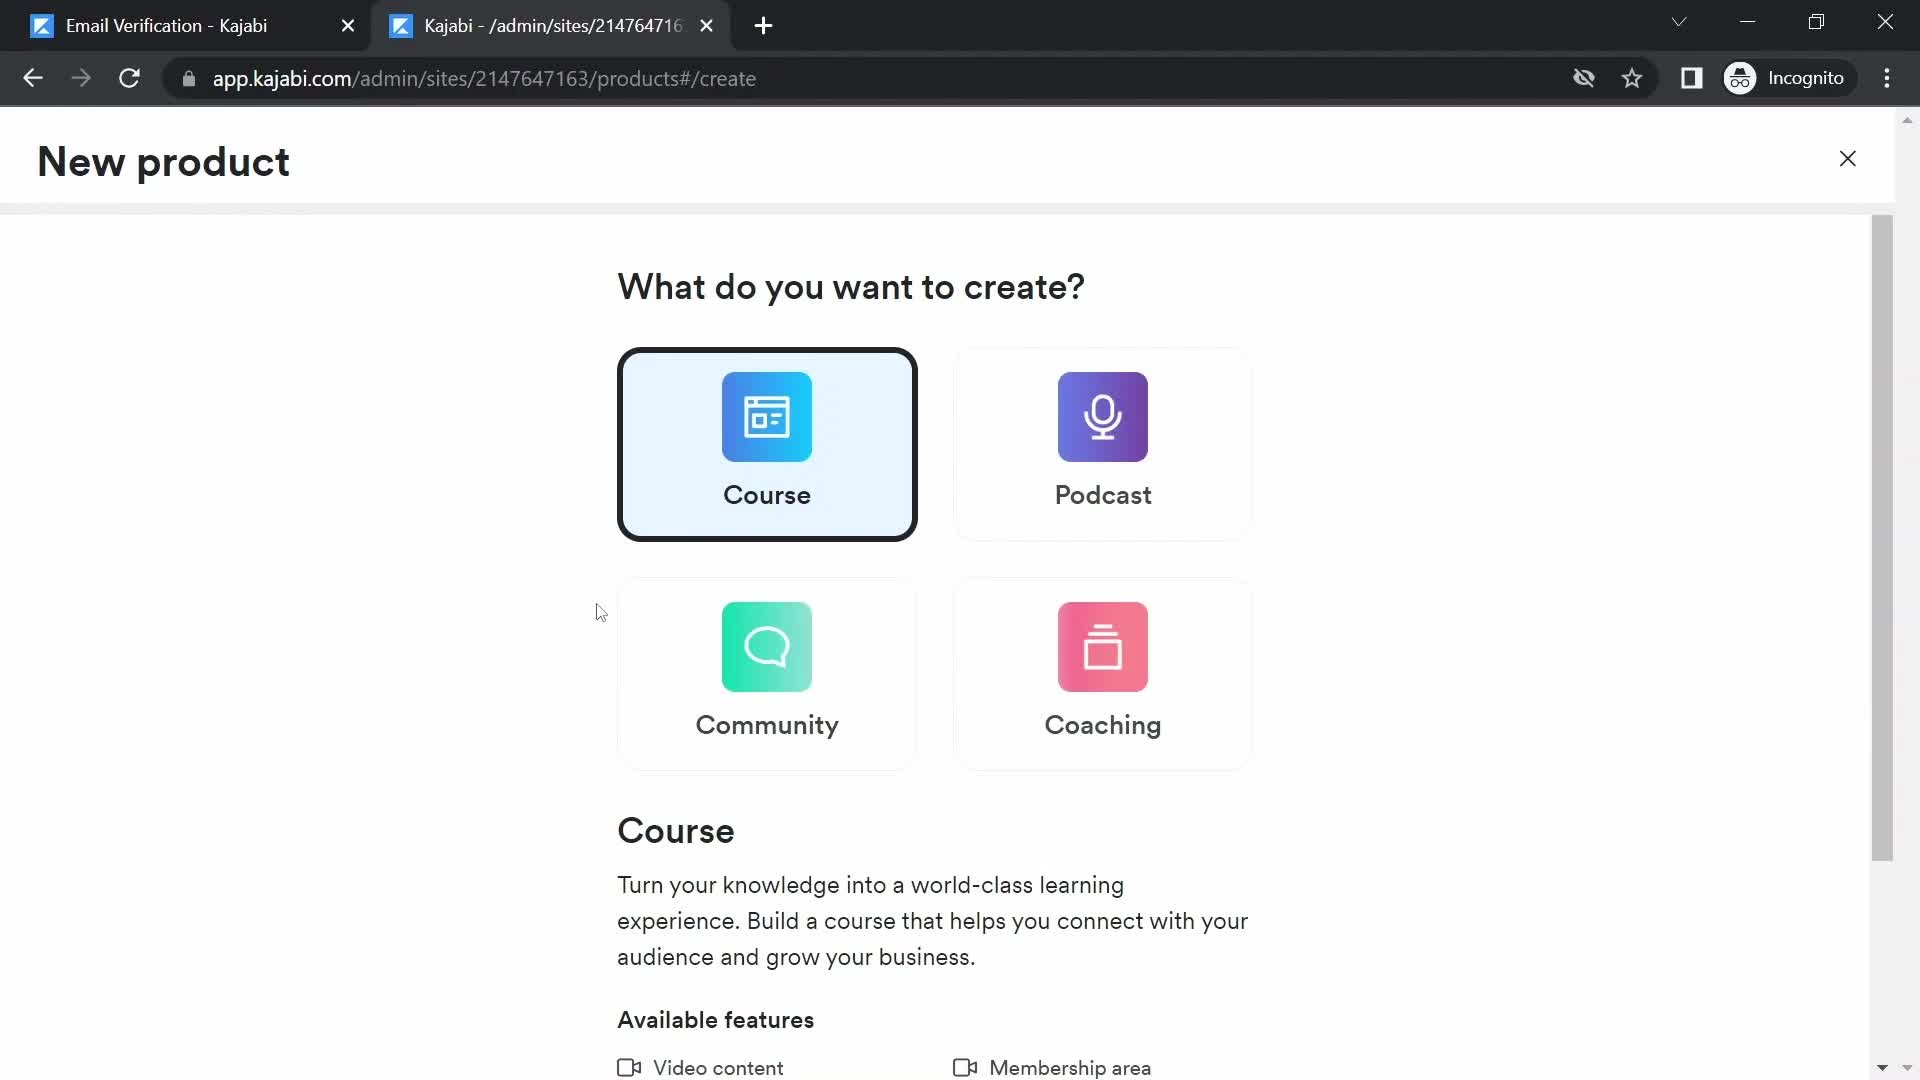Click the What do you want to create heading
The width and height of the screenshot is (1920, 1080).
pos(851,287)
